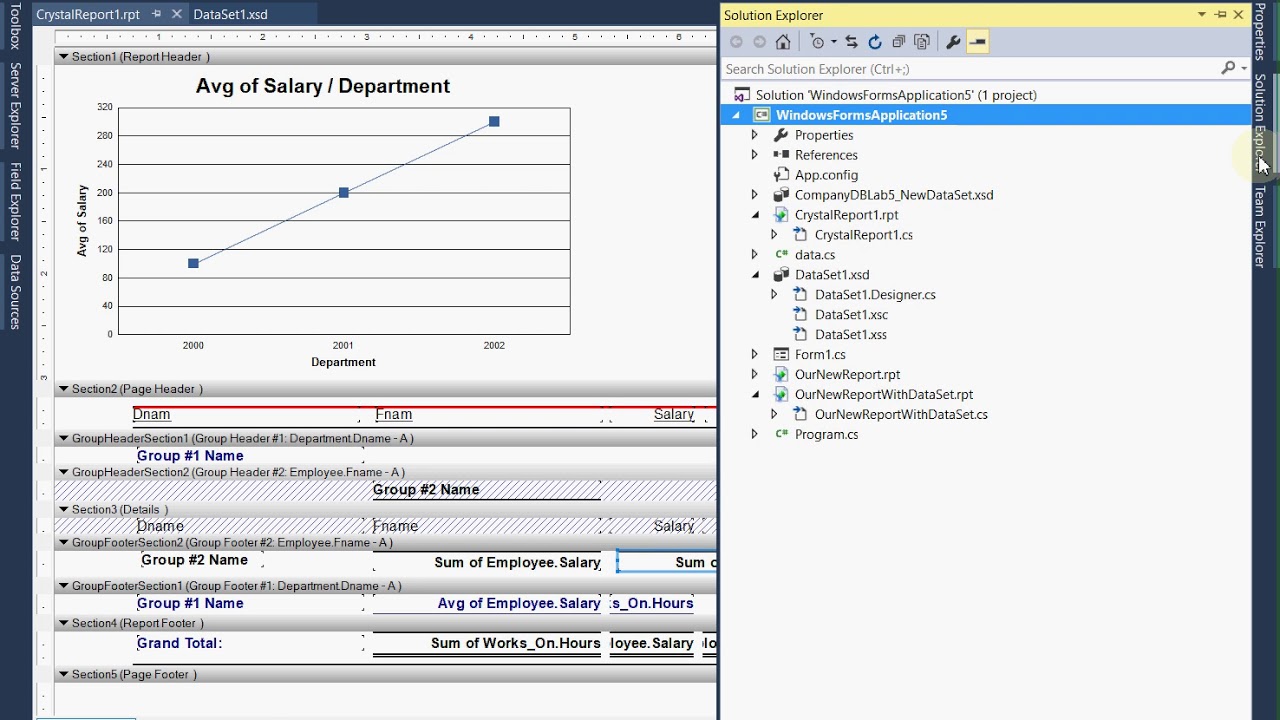Click the Collapse All icon
1280x720 pixels.
[x=899, y=42]
